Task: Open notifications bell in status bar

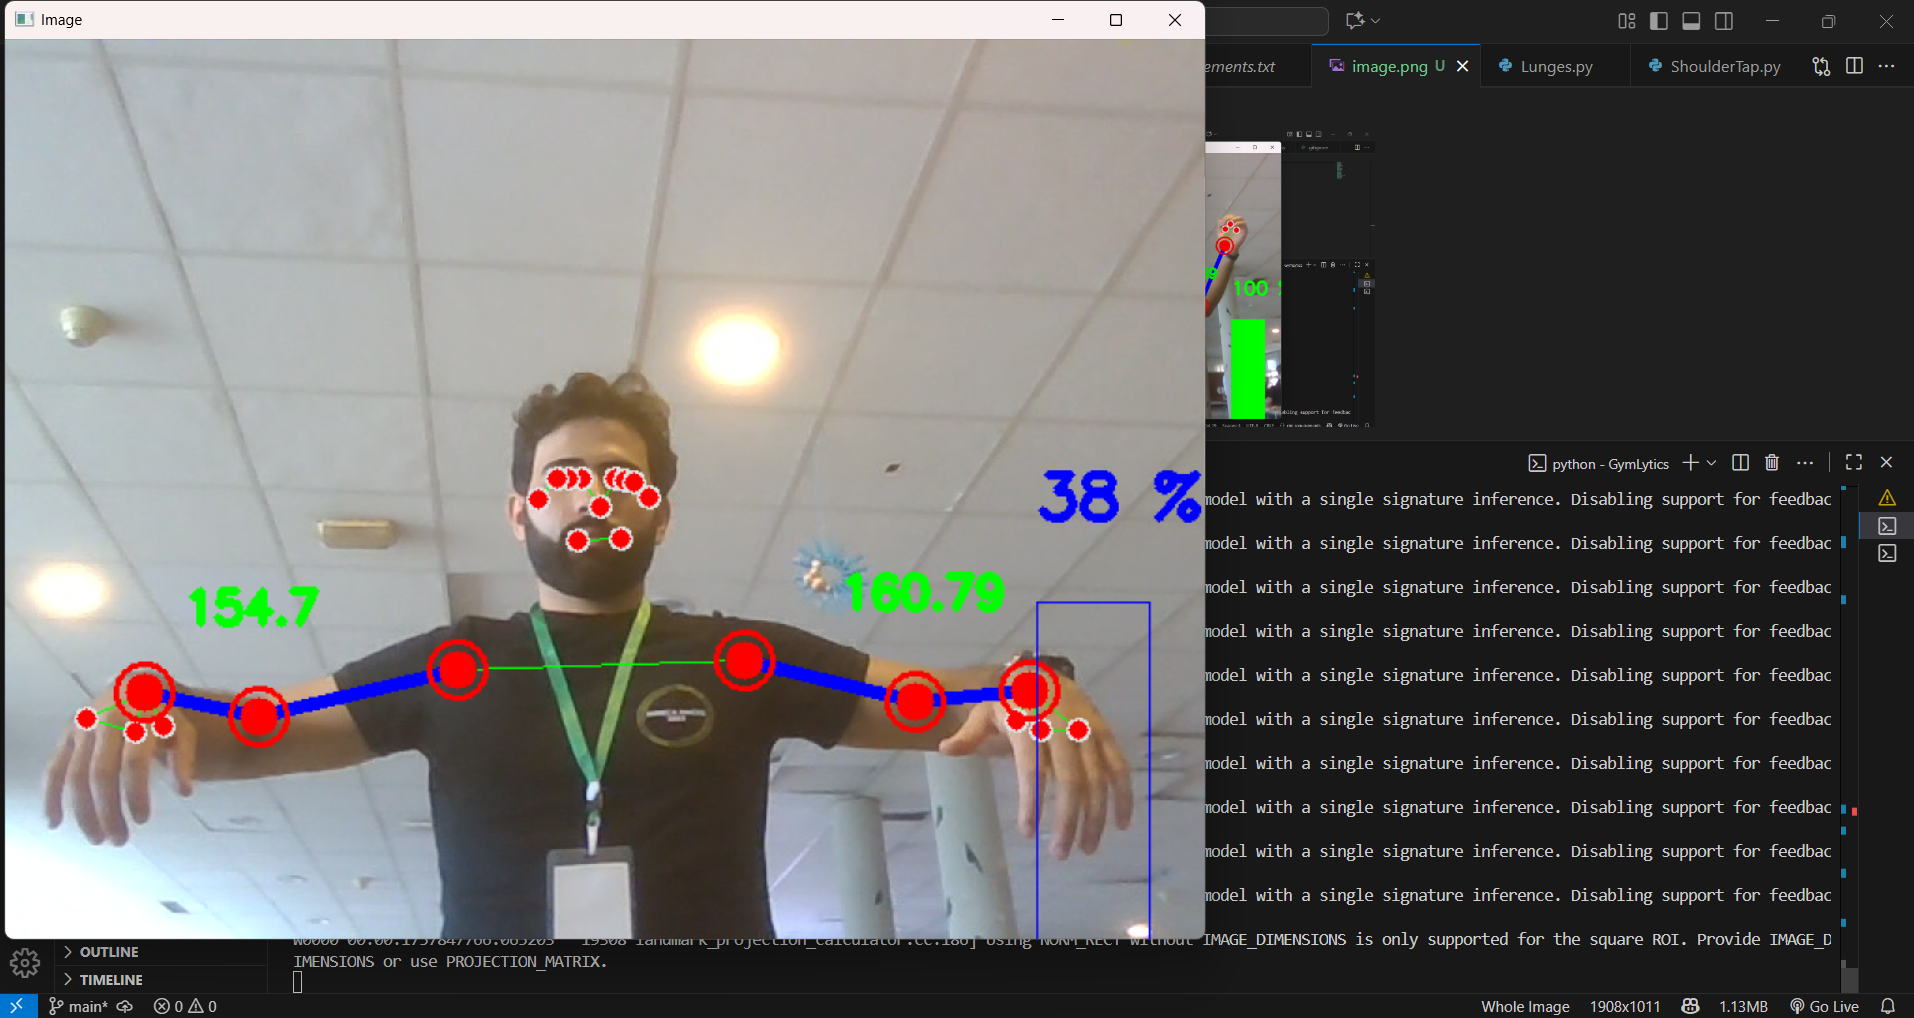Action: click(x=1888, y=1006)
